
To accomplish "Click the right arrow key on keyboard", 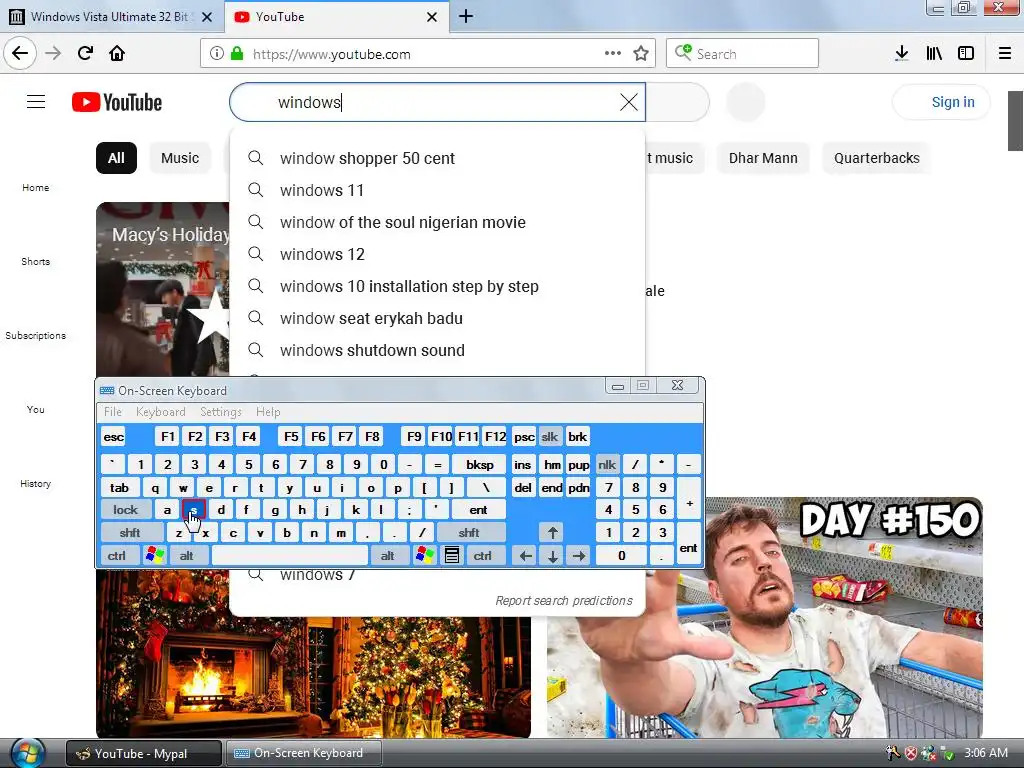I will pos(579,556).
